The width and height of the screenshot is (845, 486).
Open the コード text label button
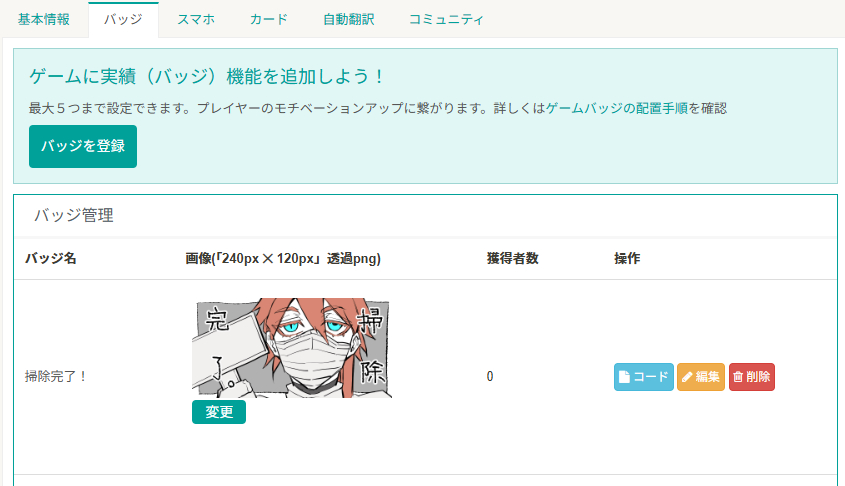tap(650, 377)
